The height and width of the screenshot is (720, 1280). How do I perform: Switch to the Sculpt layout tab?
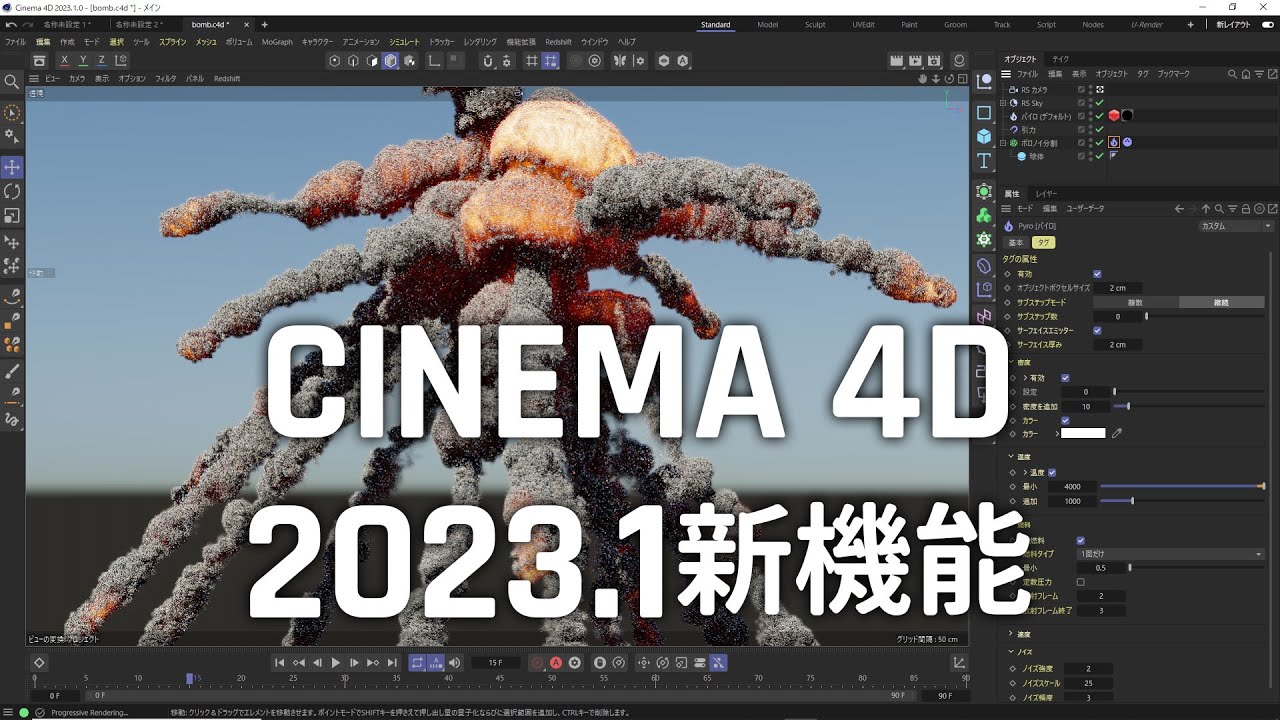[x=815, y=24]
